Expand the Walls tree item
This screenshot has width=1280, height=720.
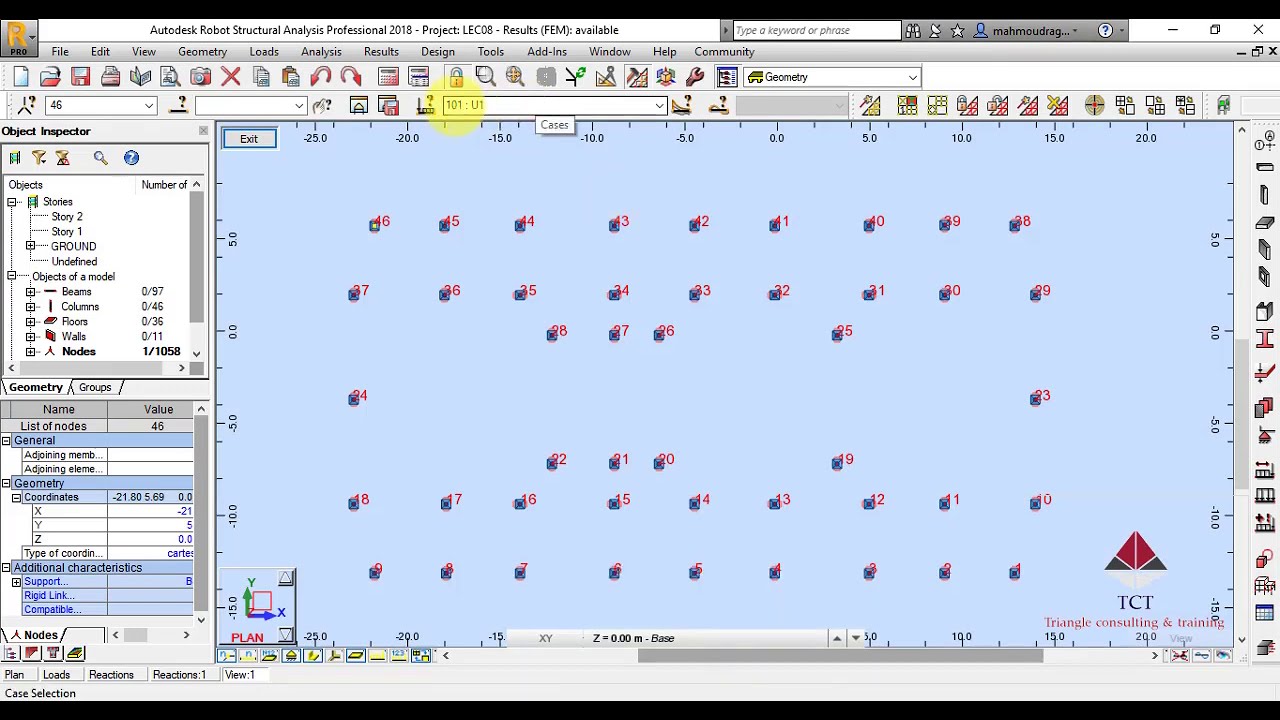[30, 337]
